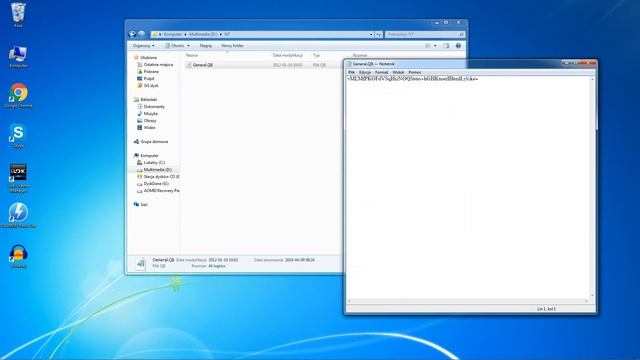Select Lokalny (C:) drive in the navigation pane
The height and width of the screenshot is (360, 640).
click(154, 162)
